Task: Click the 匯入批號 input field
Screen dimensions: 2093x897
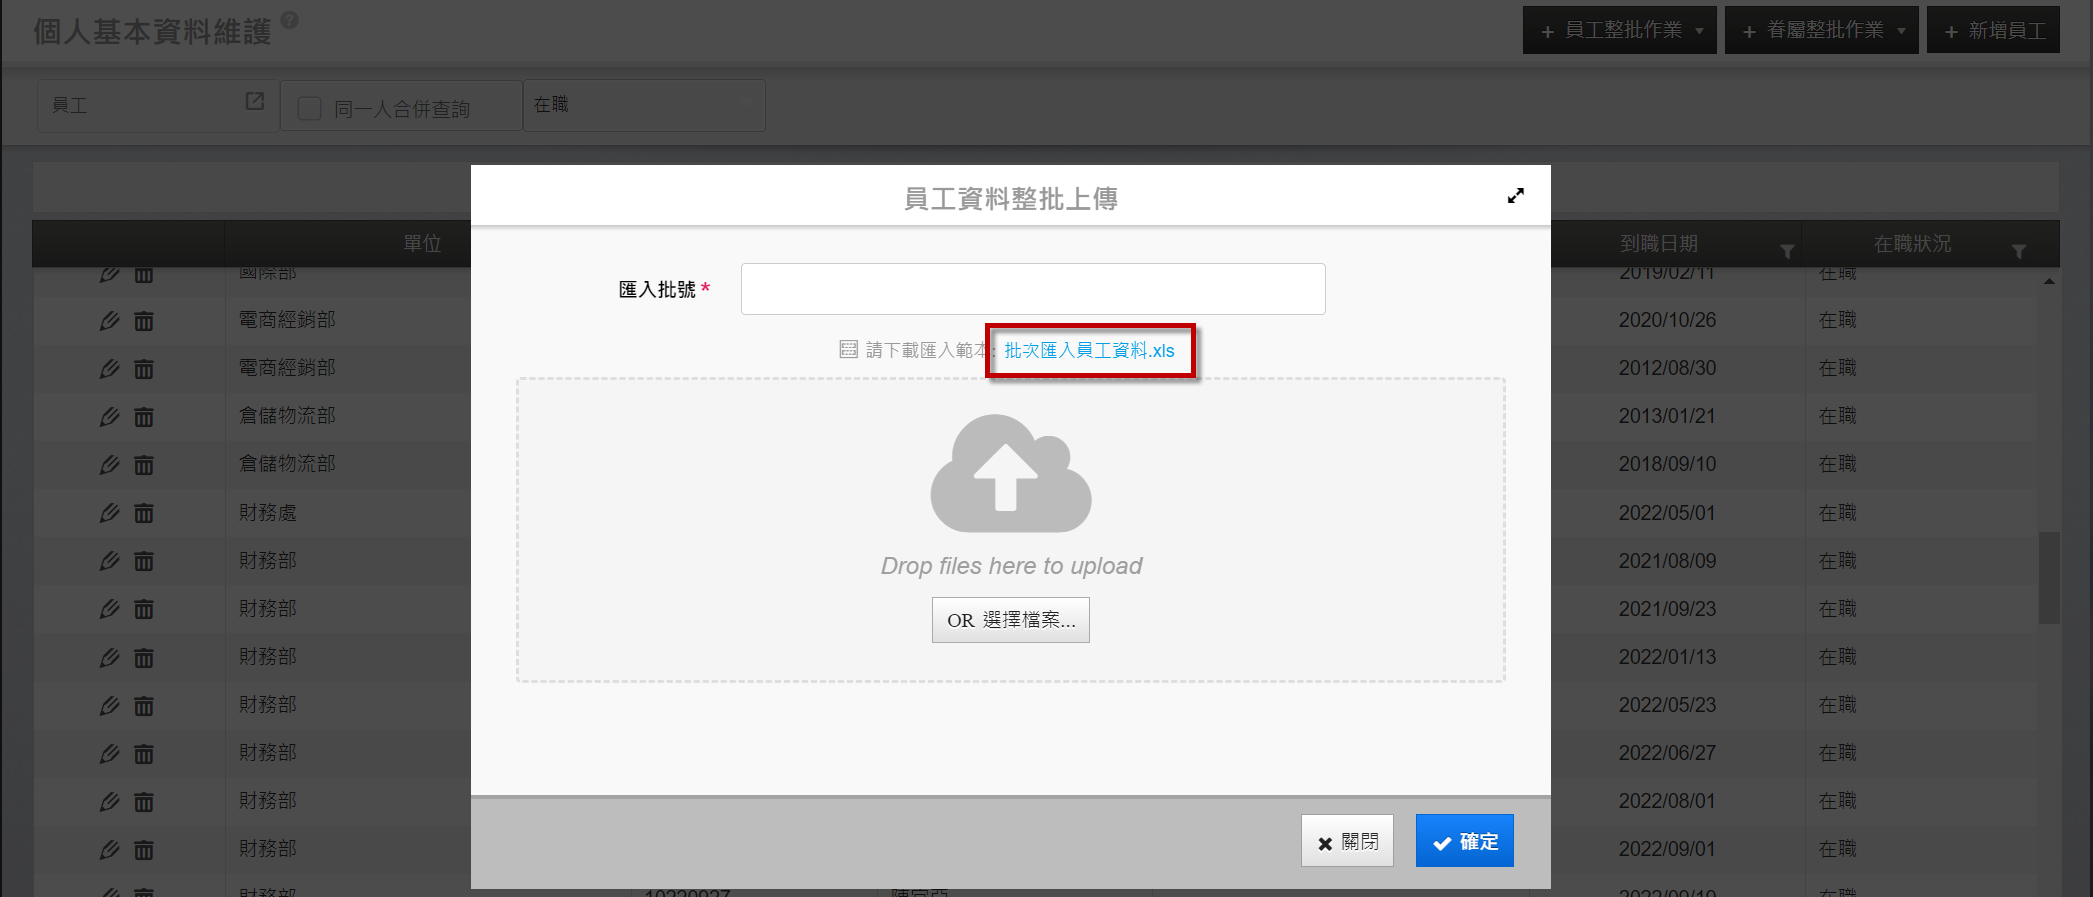Action: [1032, 289]
